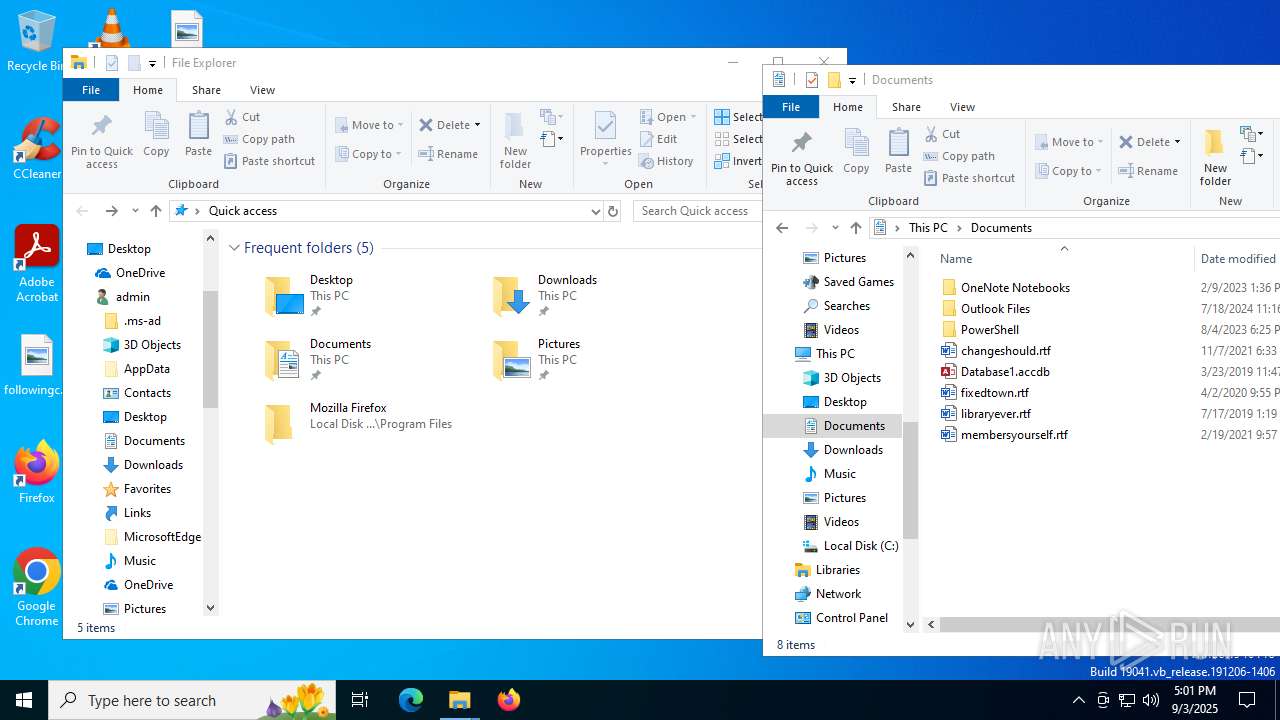Open File tab in Documents window

pyautogui.click(x=791, y=107)
